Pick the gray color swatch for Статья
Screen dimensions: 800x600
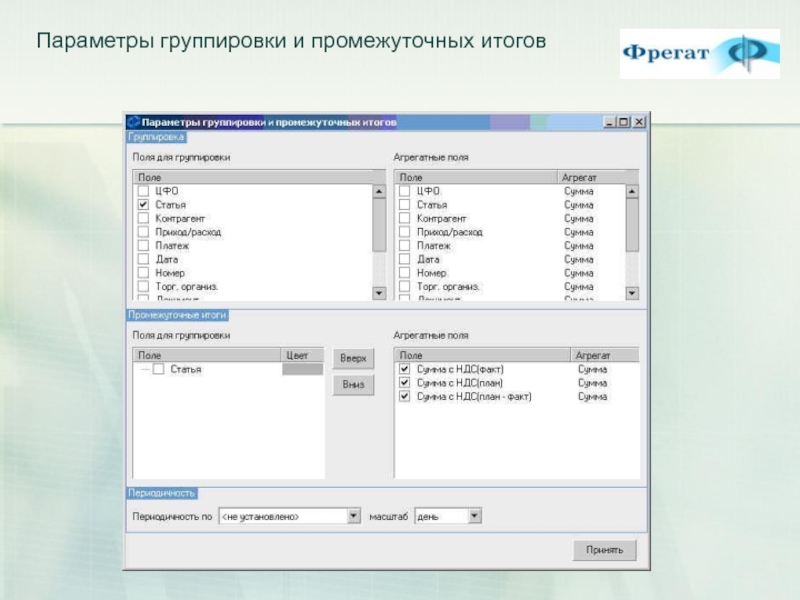coord(303,369)
